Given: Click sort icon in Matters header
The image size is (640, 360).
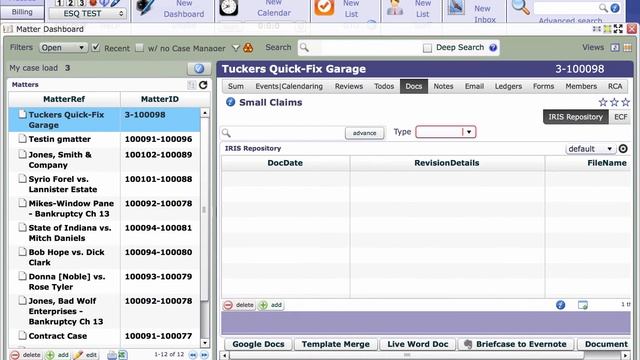Looking at the screenshot, I should click(191, 85).
